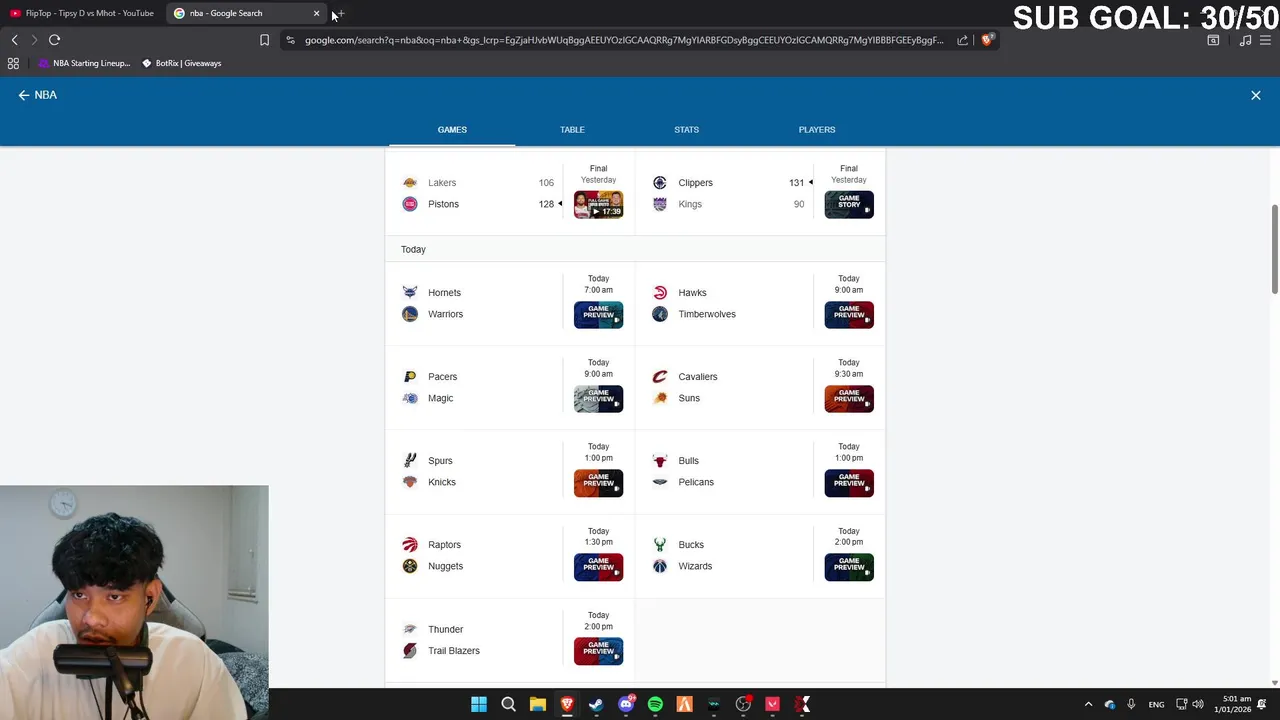Open the PLAYERS tab

[x=817, y=130]
